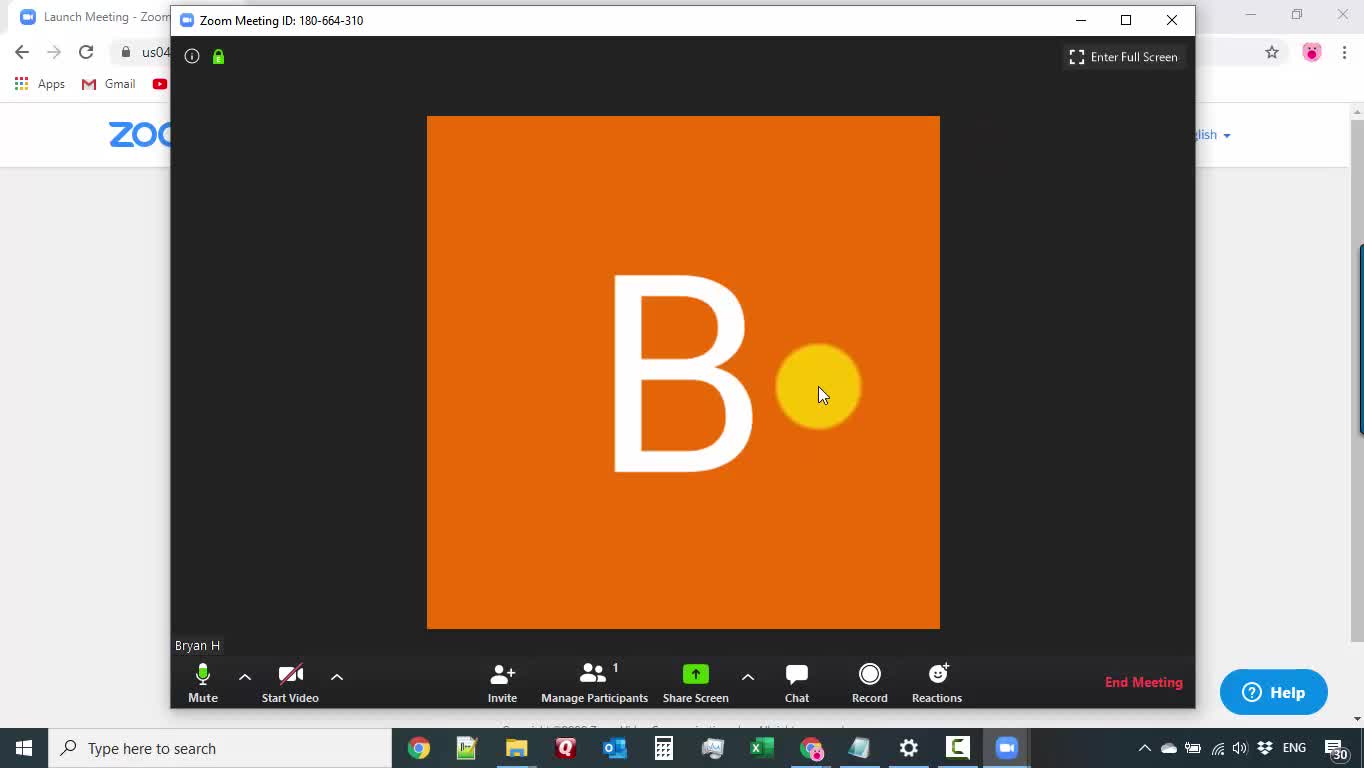Image resolution: width=1364 pixels, height=768 pixels.
Task: Open Gmail bookmark in bookmarks bar
Action: coord(109,84)
